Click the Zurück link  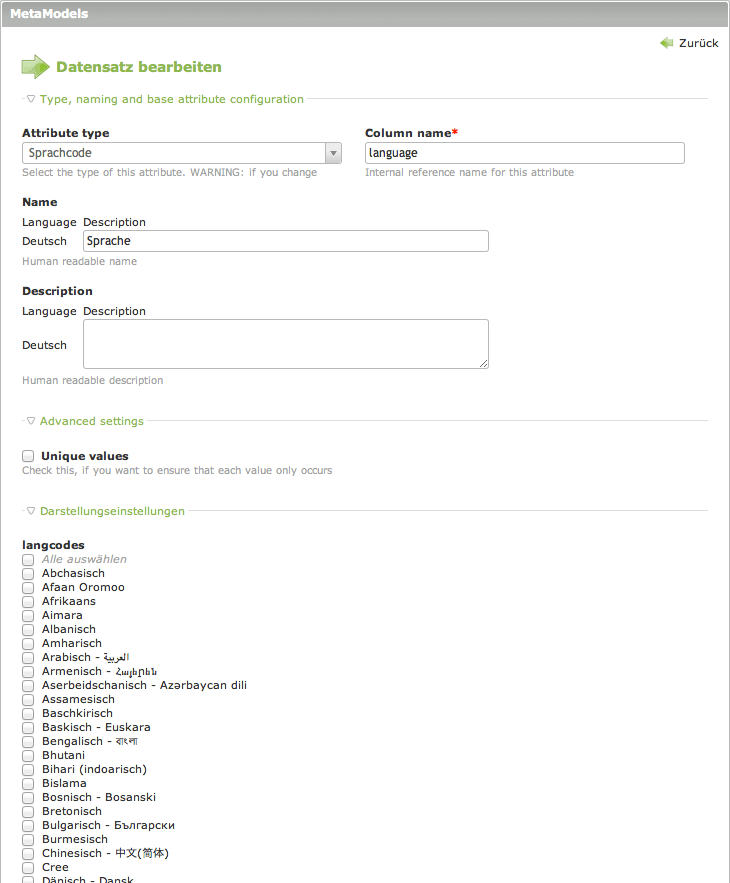[698, 43]
